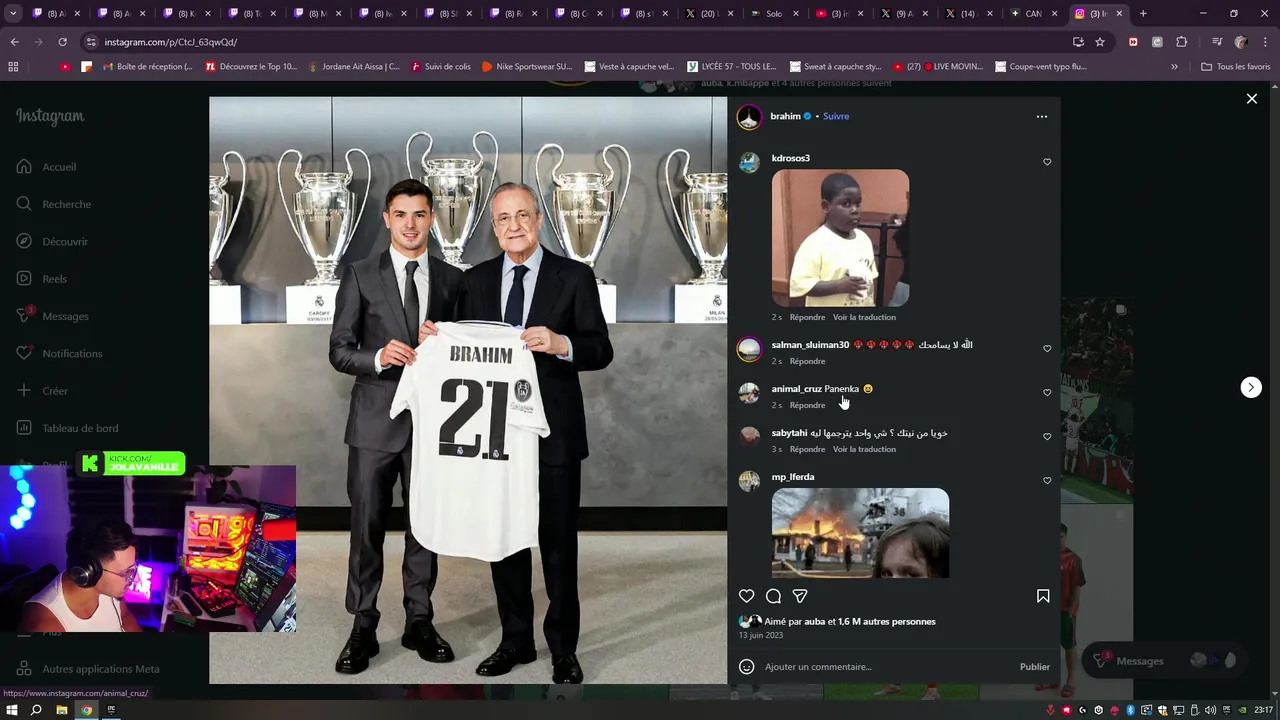This screenshot has height=720, width=1280.
Task: Open 'Boîte de réception' Gmail bookmark
Action: tap(146, 67)
